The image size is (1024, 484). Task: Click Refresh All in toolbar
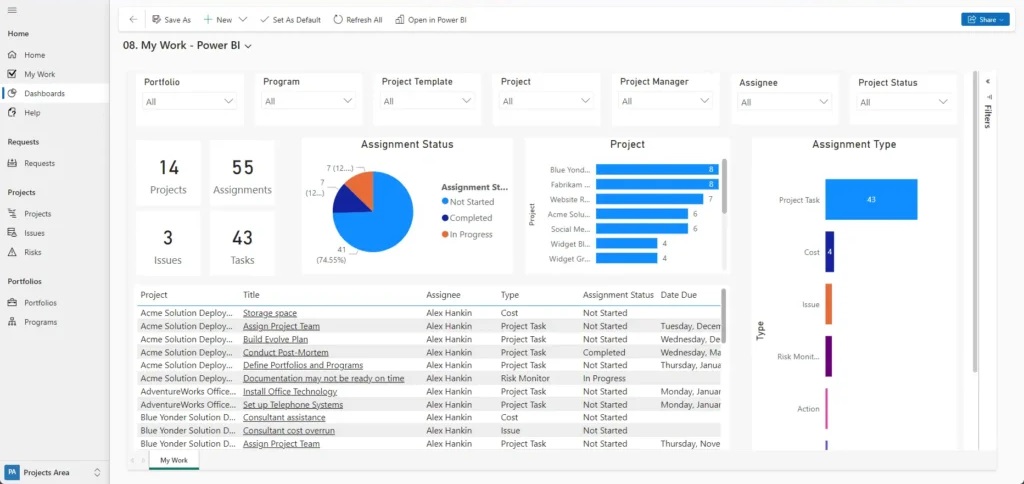357,19
